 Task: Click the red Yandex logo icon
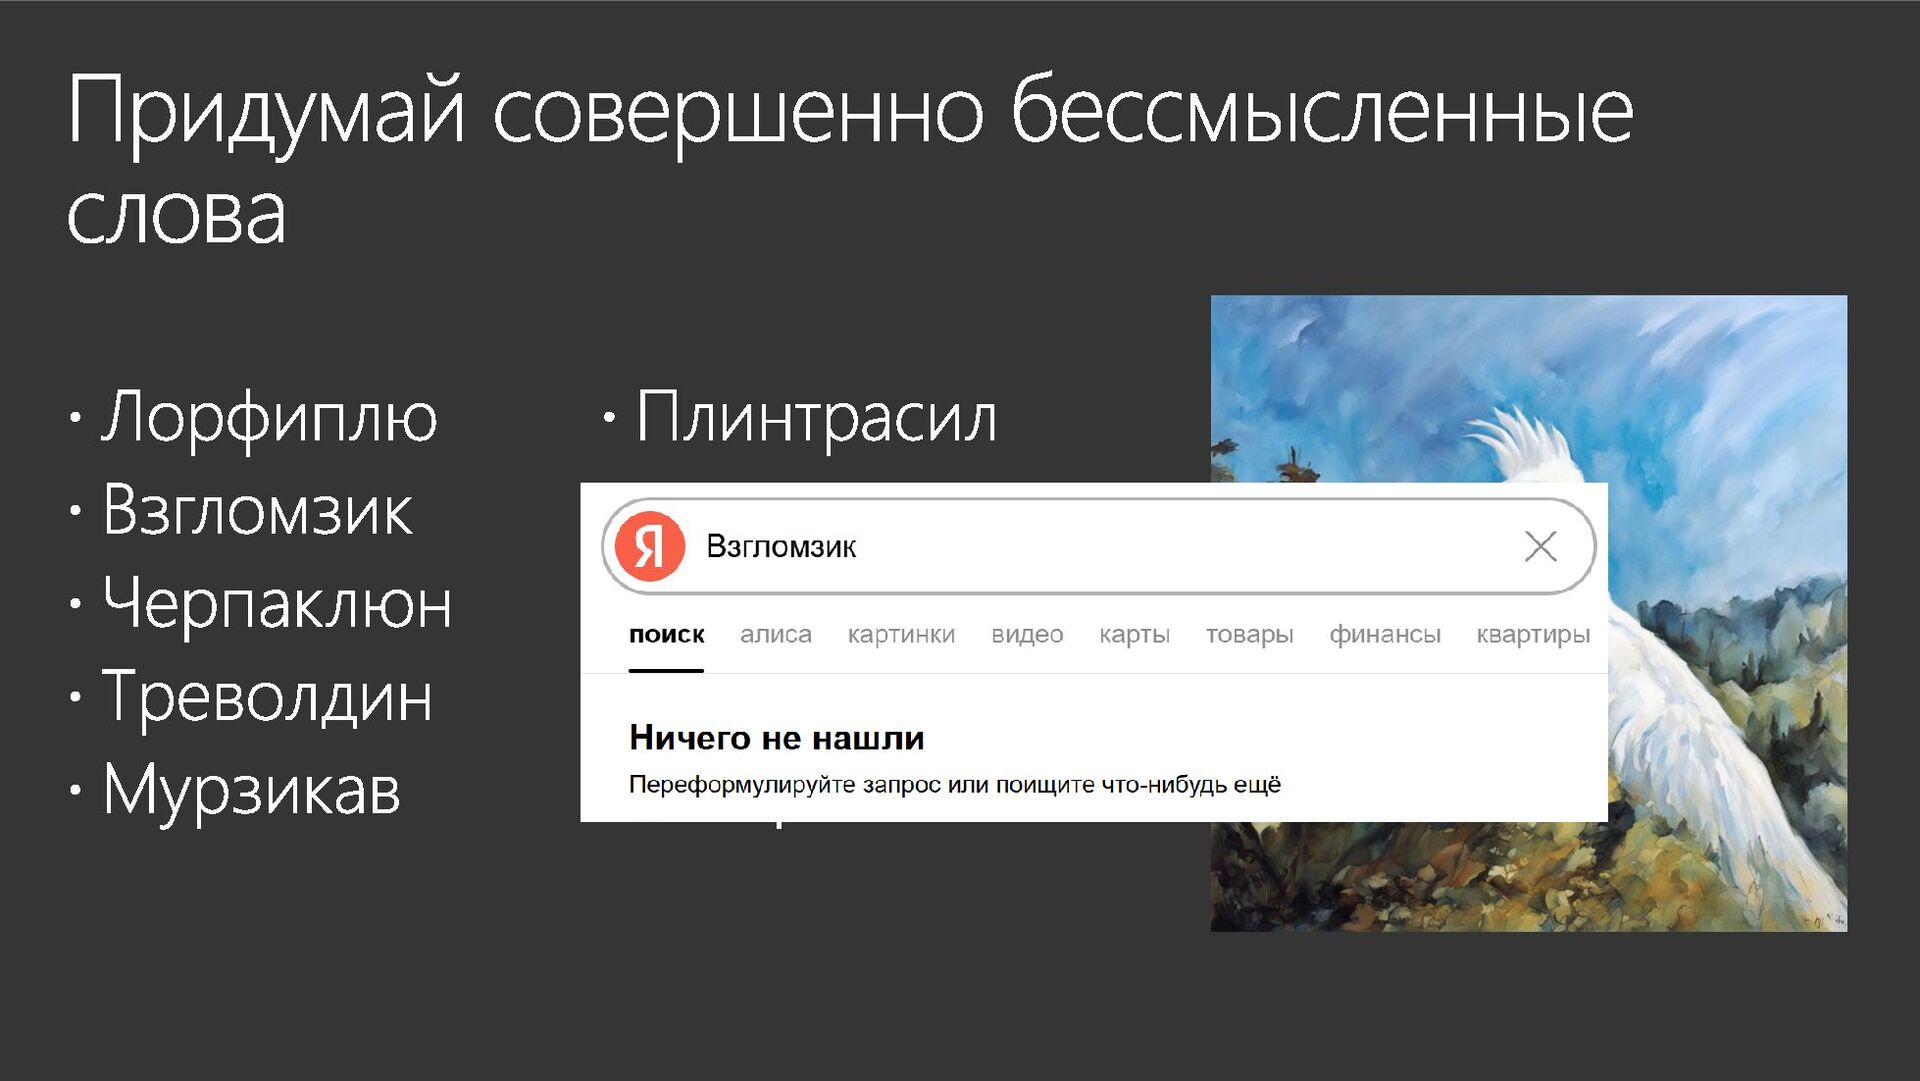[x=649, y=546]
